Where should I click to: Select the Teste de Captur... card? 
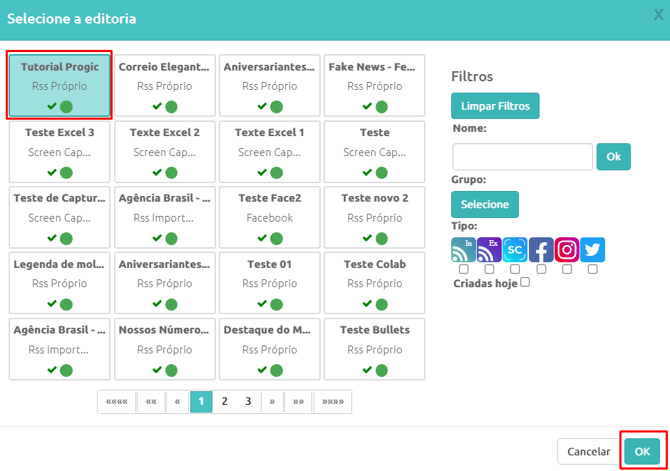[x=59, y=217]
